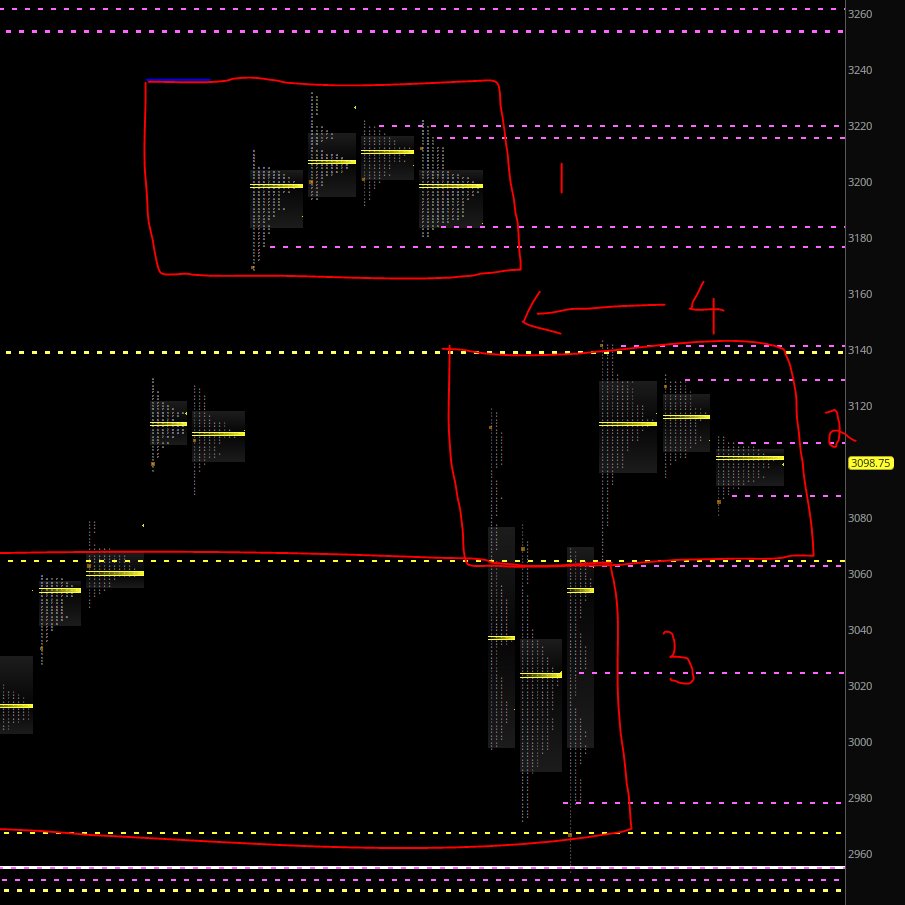Click the 3020 price scale value
The height and width of the screenshot is (905, 905).
[x=859, y=686]
